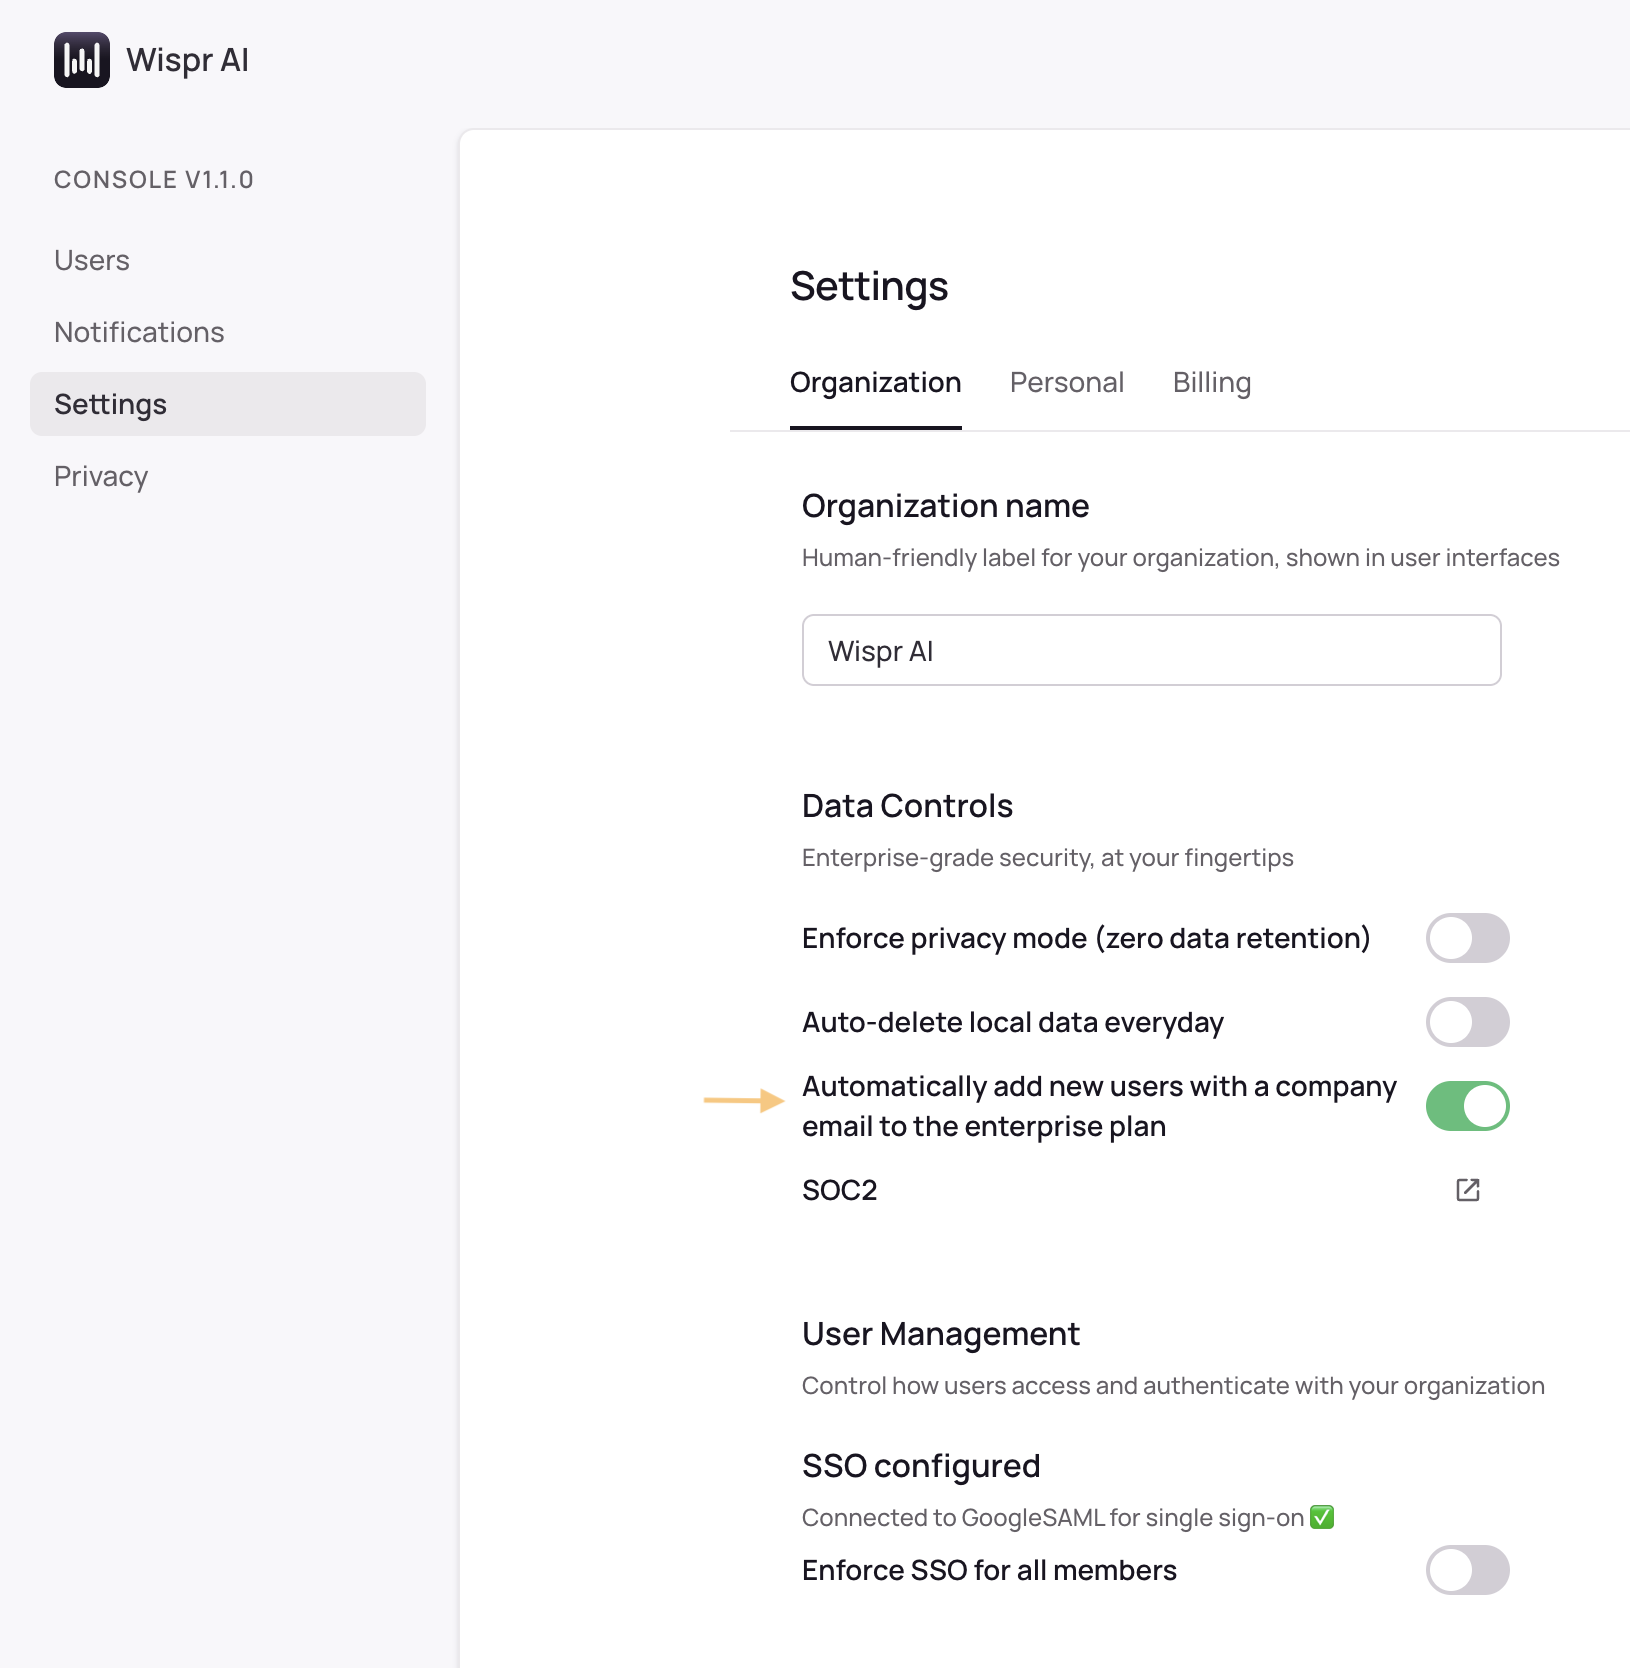This screenshot has width=1630, height=1668.
Task: Enforce SSO for all members
Action: coord(1467,1570)
